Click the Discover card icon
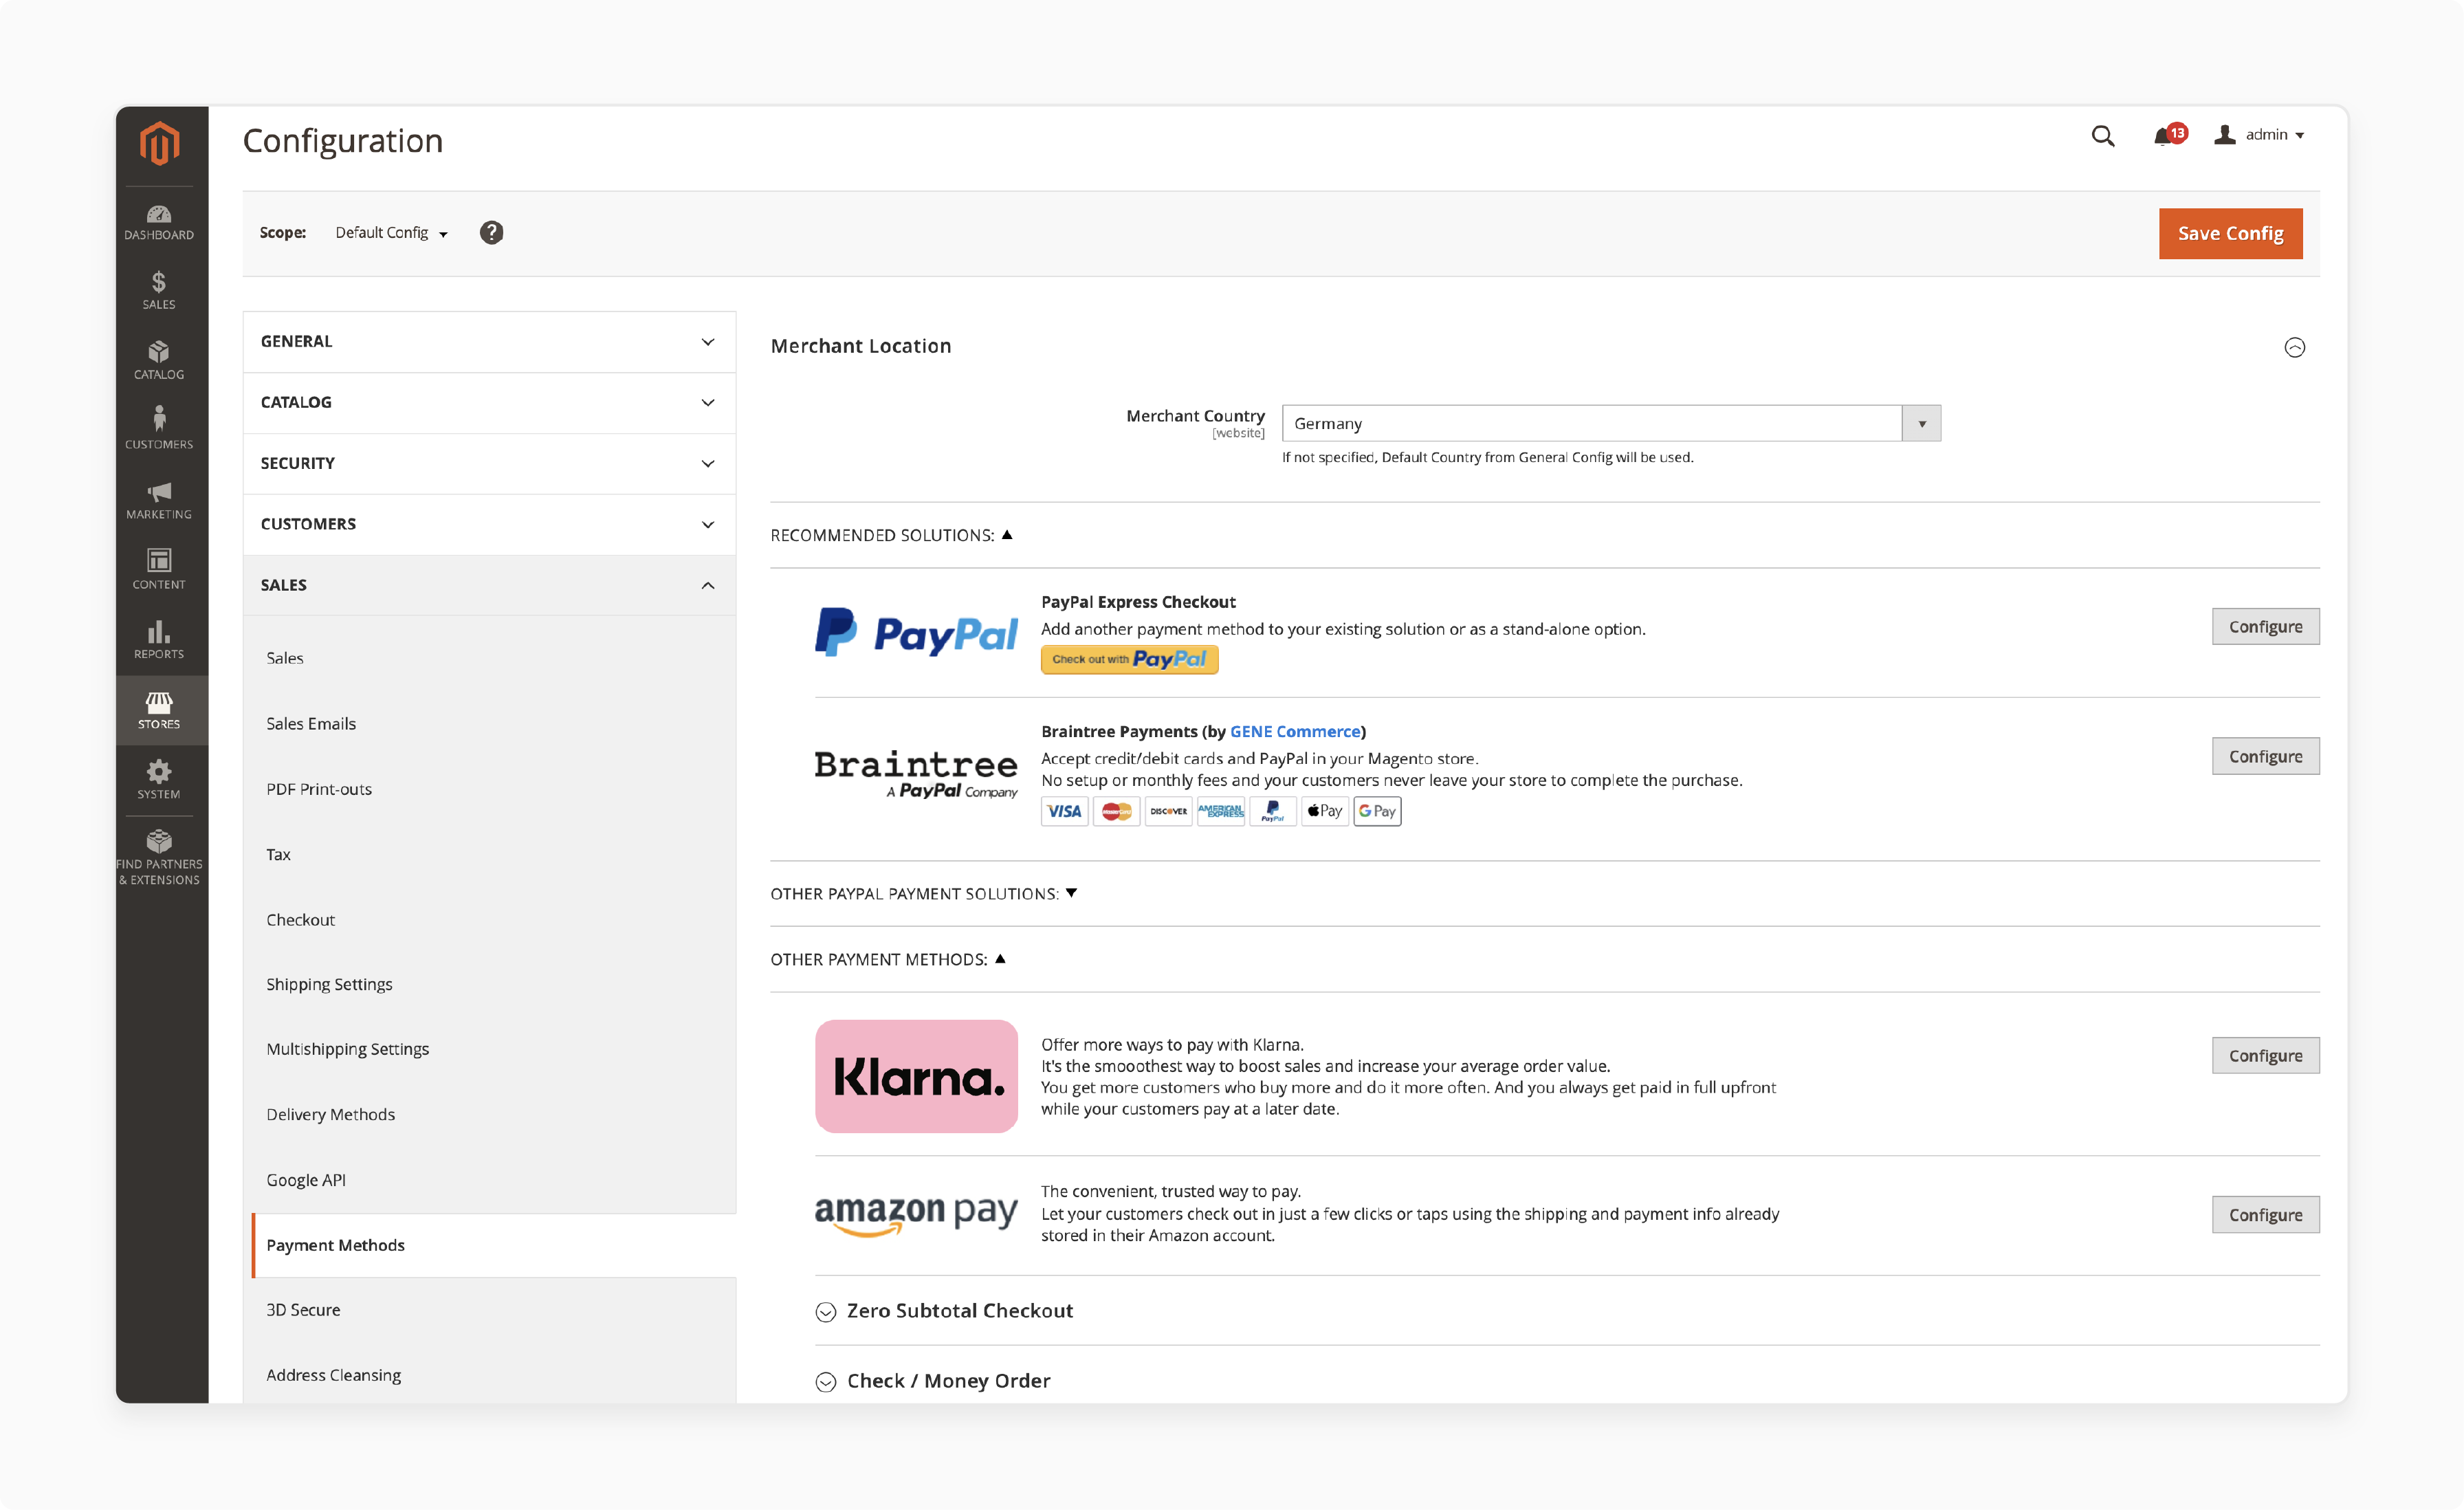This screenshot has width=2464, height=1510. [x=1168, y=811]
